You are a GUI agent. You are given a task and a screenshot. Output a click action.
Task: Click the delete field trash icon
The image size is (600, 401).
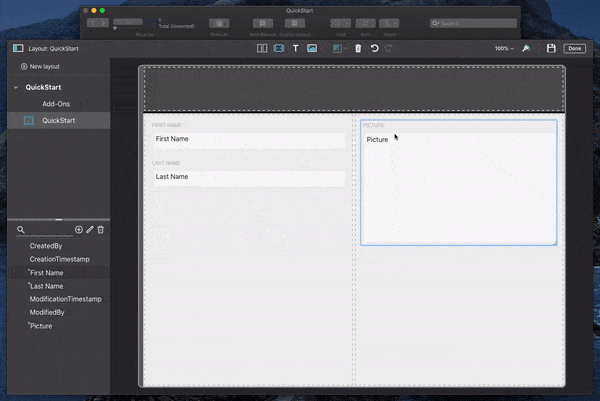pyautogui.click(x=101, y=230)
